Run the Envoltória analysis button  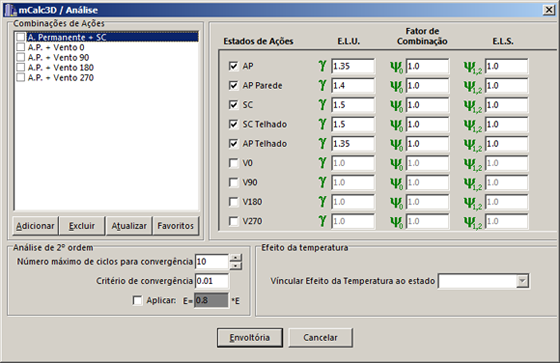[x=250, y=338]
